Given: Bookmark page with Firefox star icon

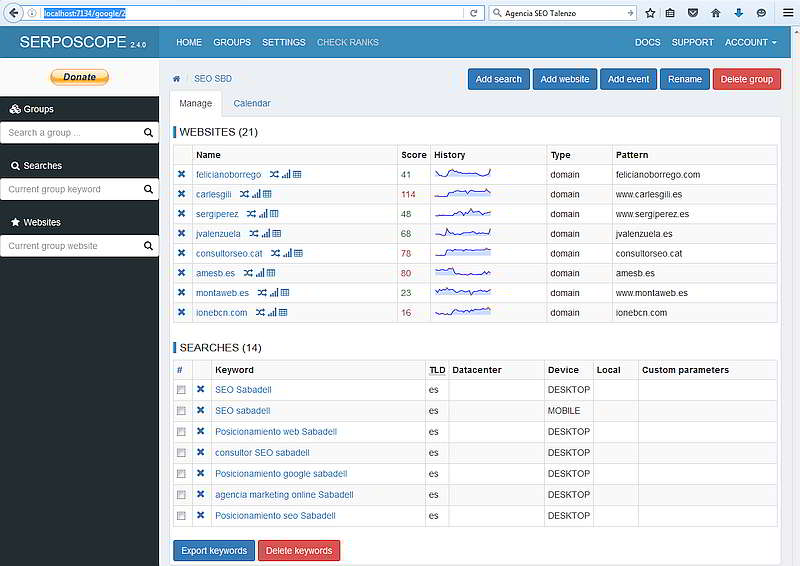Looking at the screenshot, I should click(x=651, y=13).
